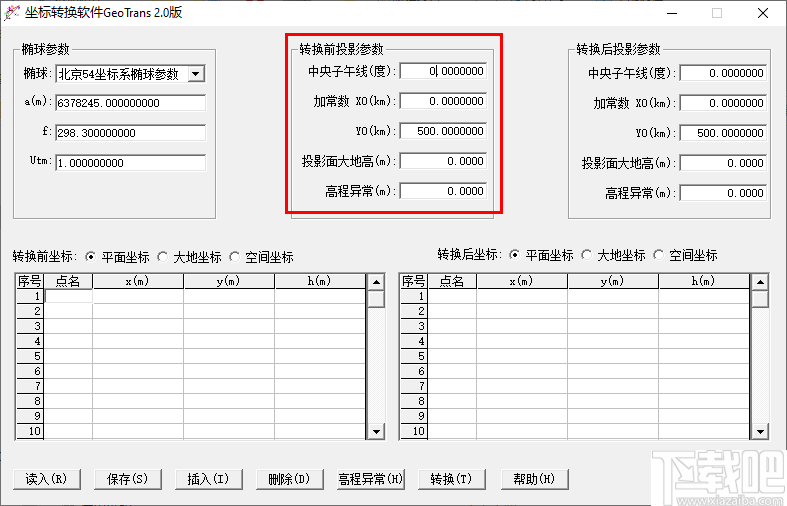Click left table scroll up arrow
787x506 pixels.
(x=376, y=282)
